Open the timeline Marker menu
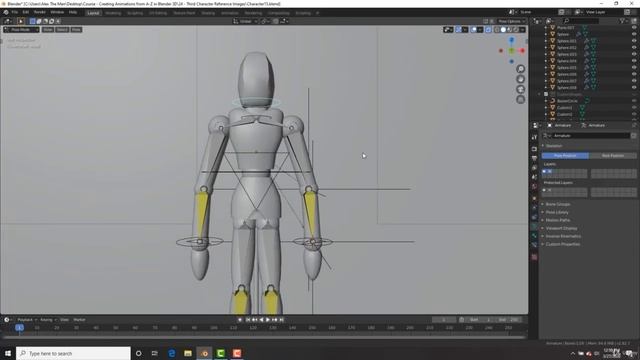The height and width of the screenshot is (360, 640). tap(79, 320)
